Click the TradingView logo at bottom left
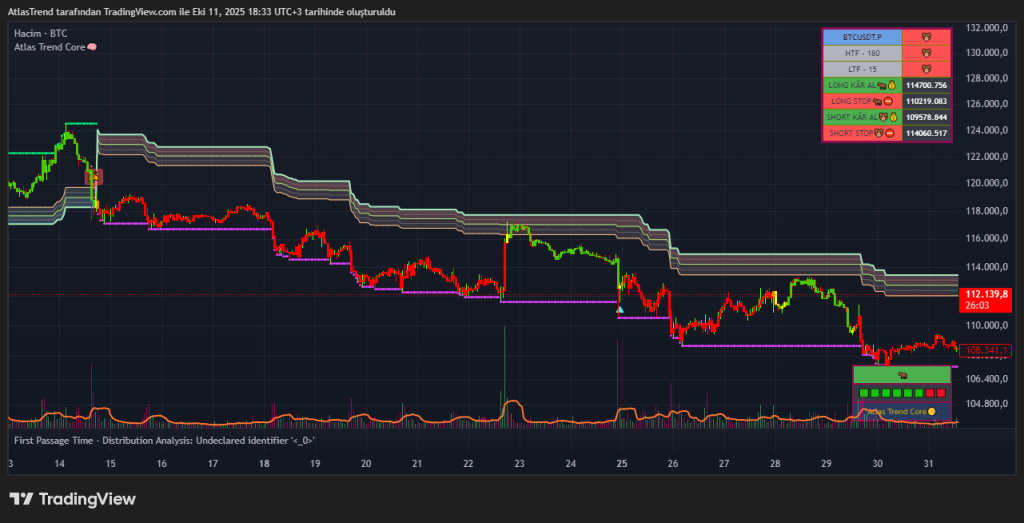 [72, 499]
